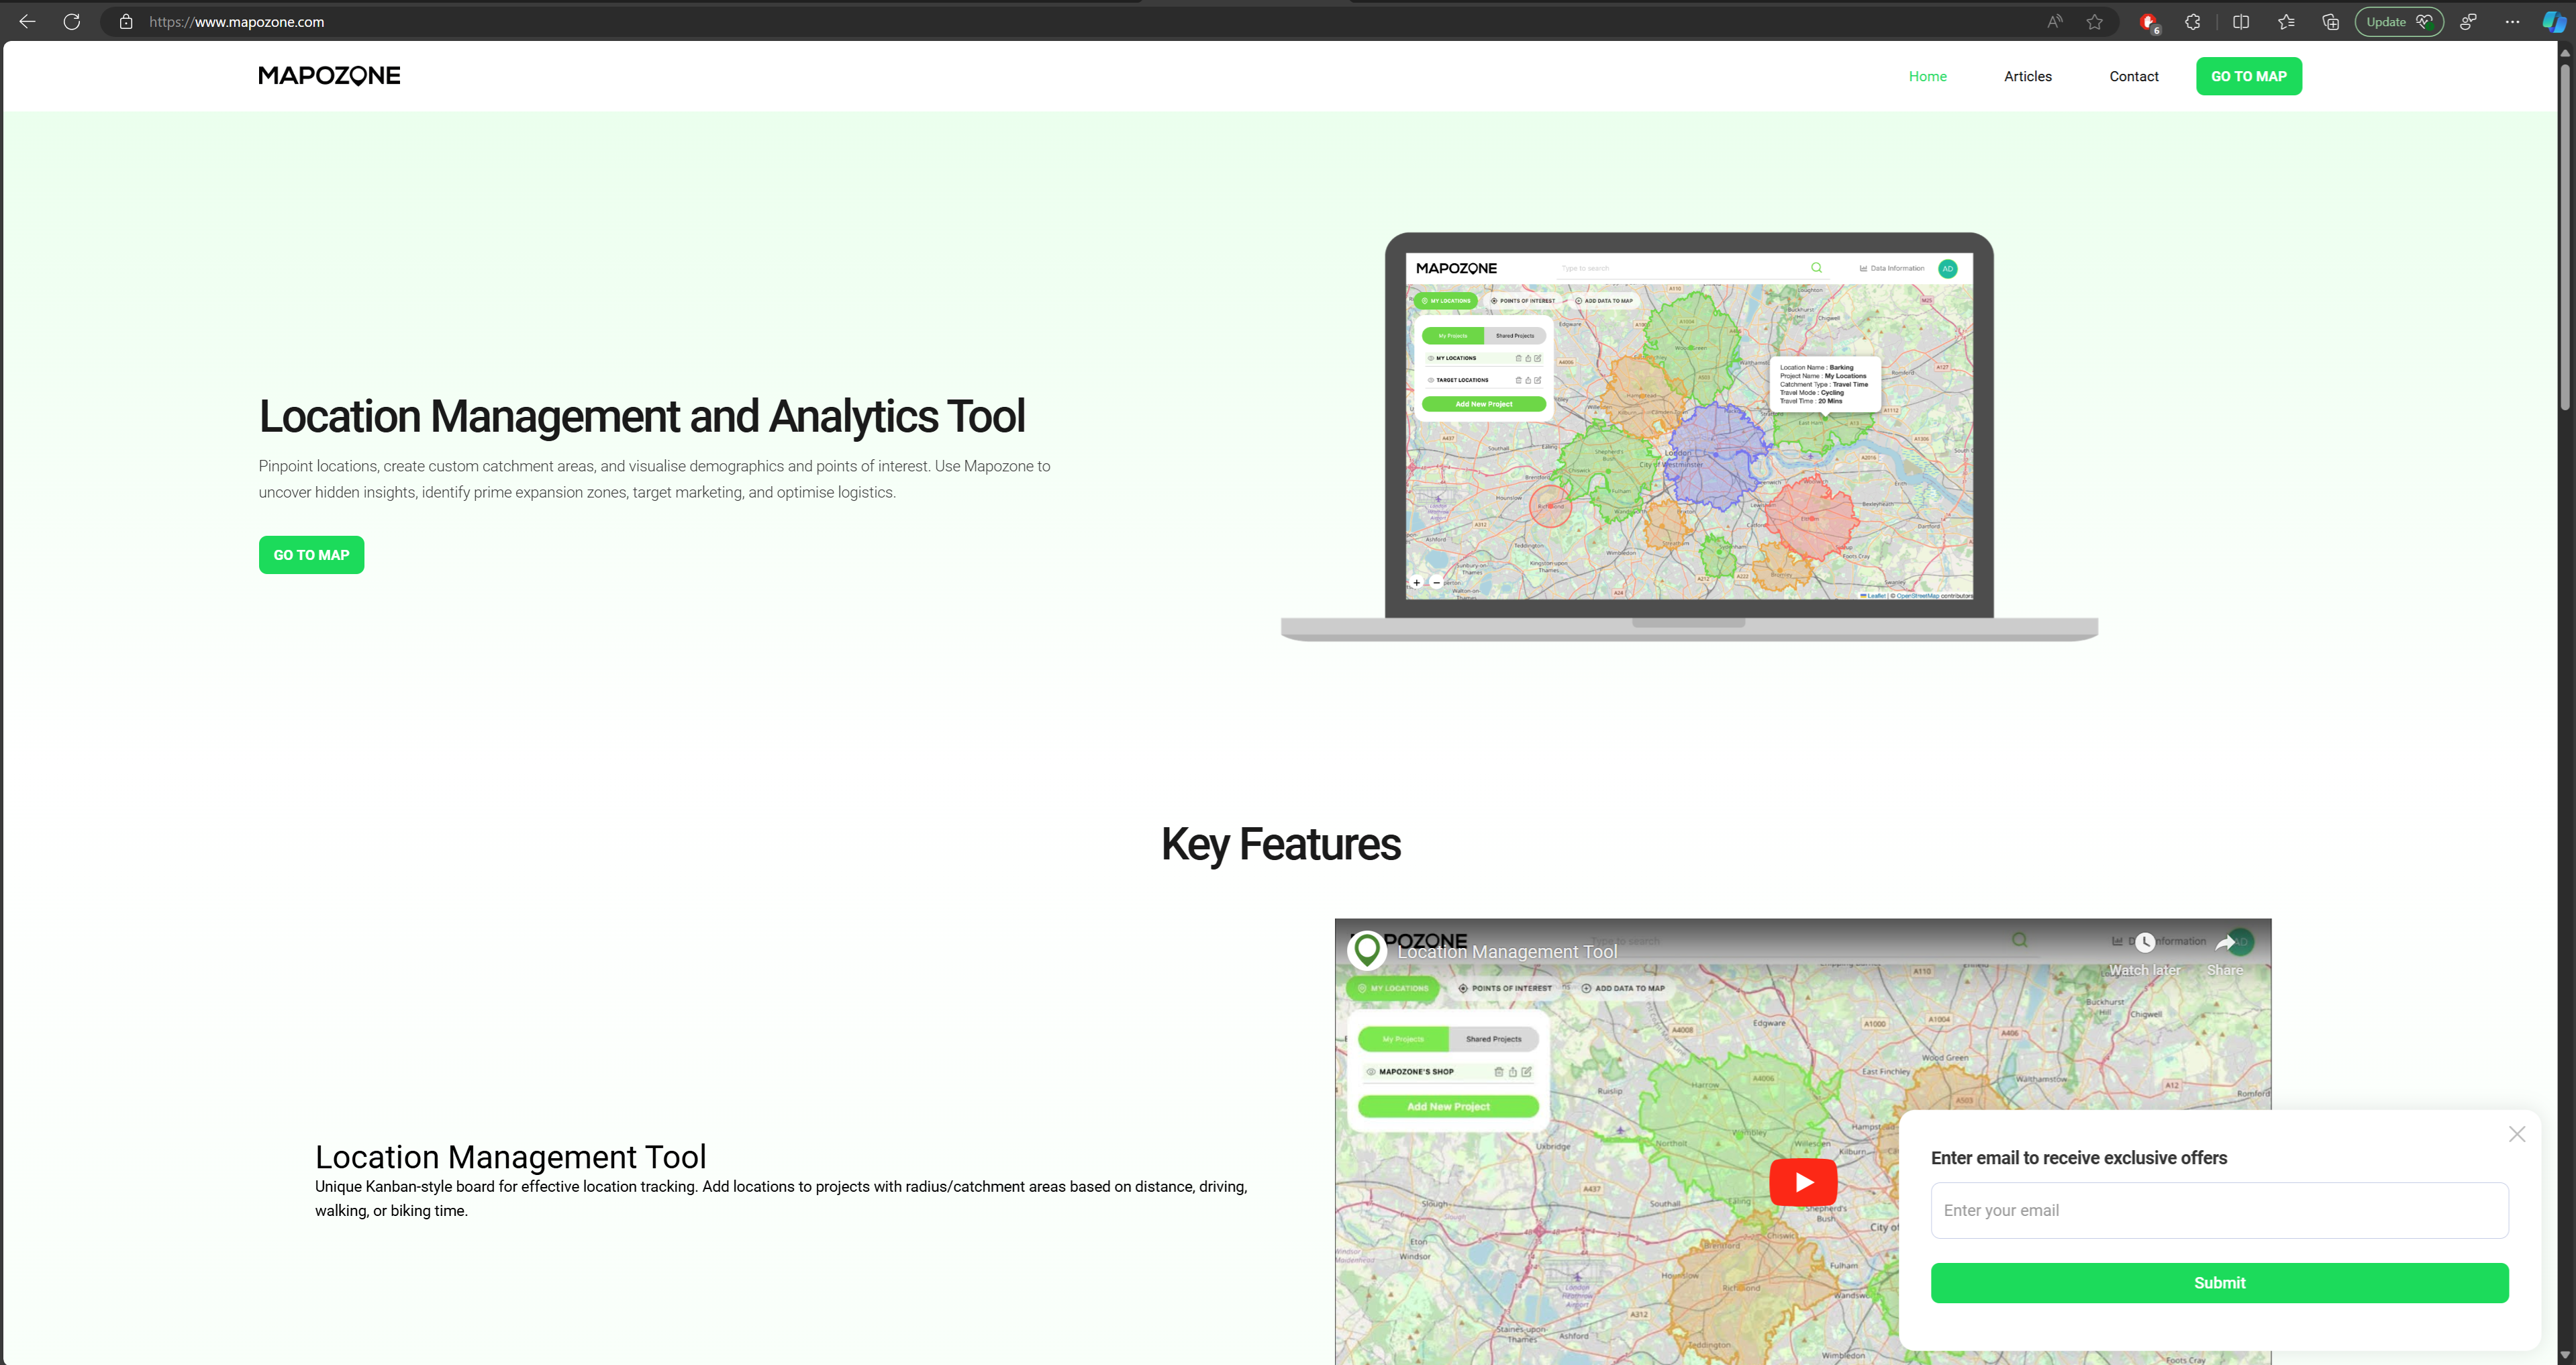
Task: Click GO TO MAP button below hero text
Action: click(x=311, y=555)
